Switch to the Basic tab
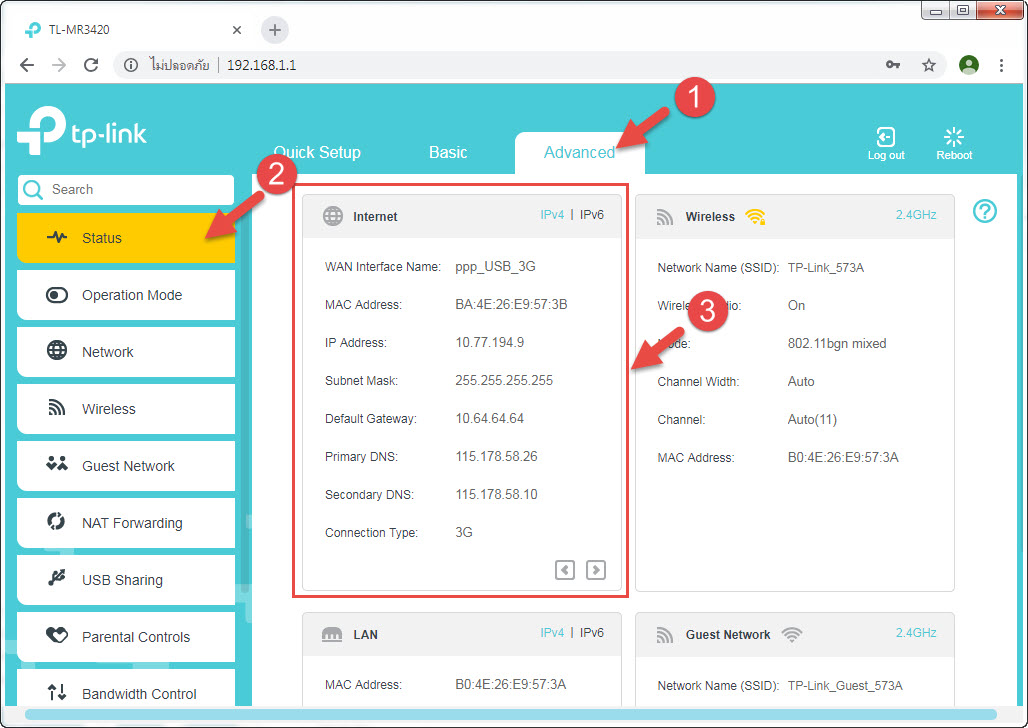Image resolution: width=1028 pixels, height=728 pixels. 448,152
